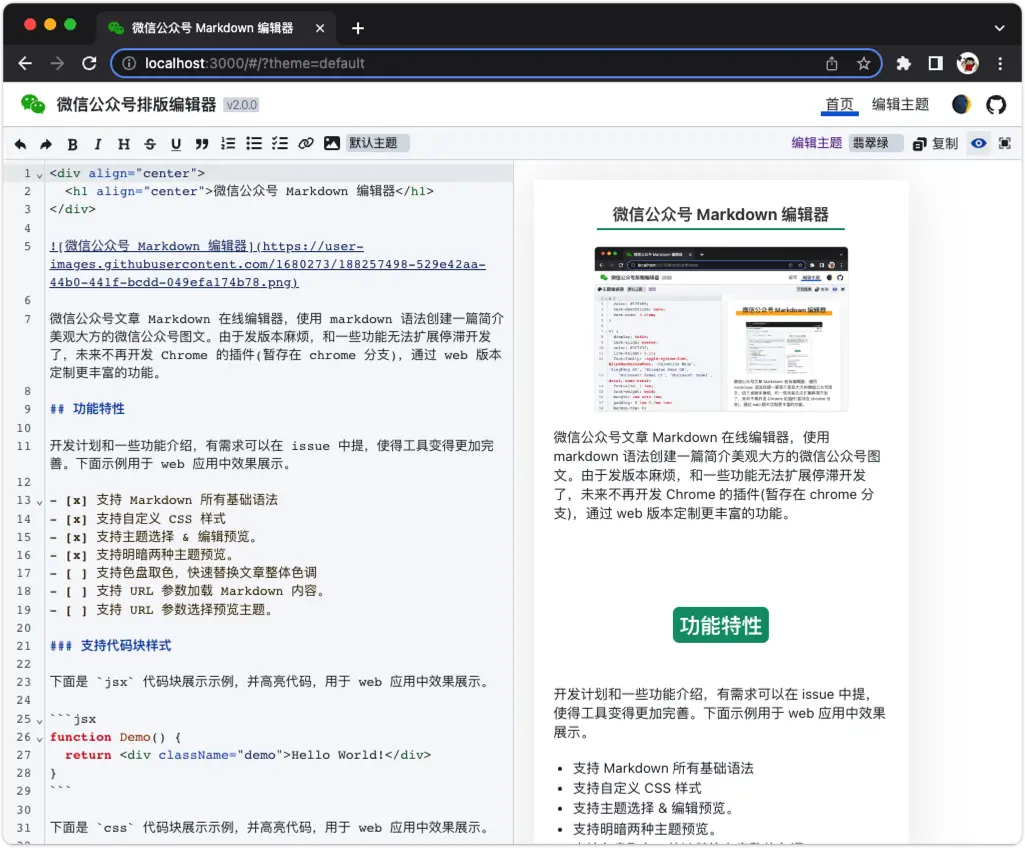
Task: Insert heading with H icon
Action: pyautogui.click(x=124, y=144)
